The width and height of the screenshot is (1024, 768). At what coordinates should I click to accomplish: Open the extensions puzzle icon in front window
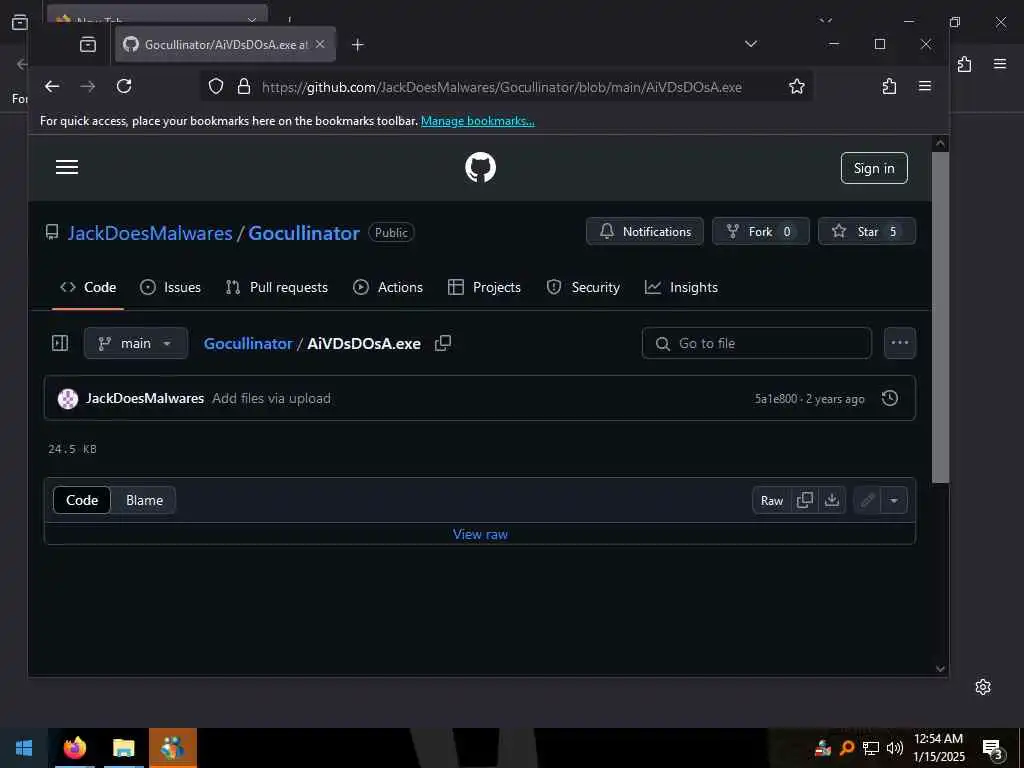tap(889, 86)
